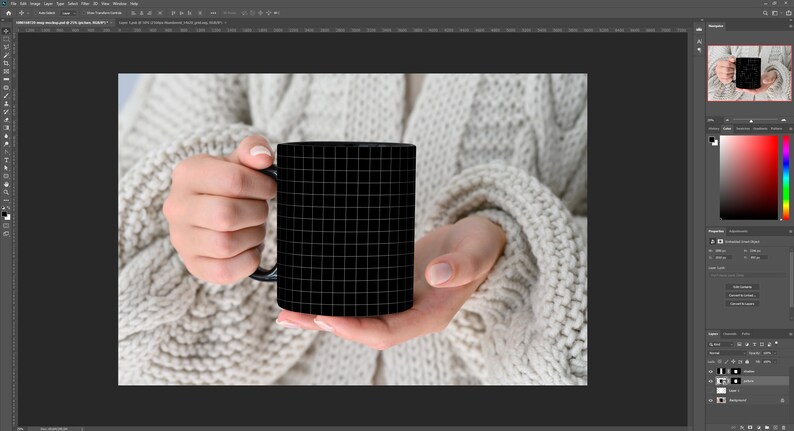Click the Edit Contents button
Image resolution: width=794 pixels, height=431 pixels.
point(742,287)
